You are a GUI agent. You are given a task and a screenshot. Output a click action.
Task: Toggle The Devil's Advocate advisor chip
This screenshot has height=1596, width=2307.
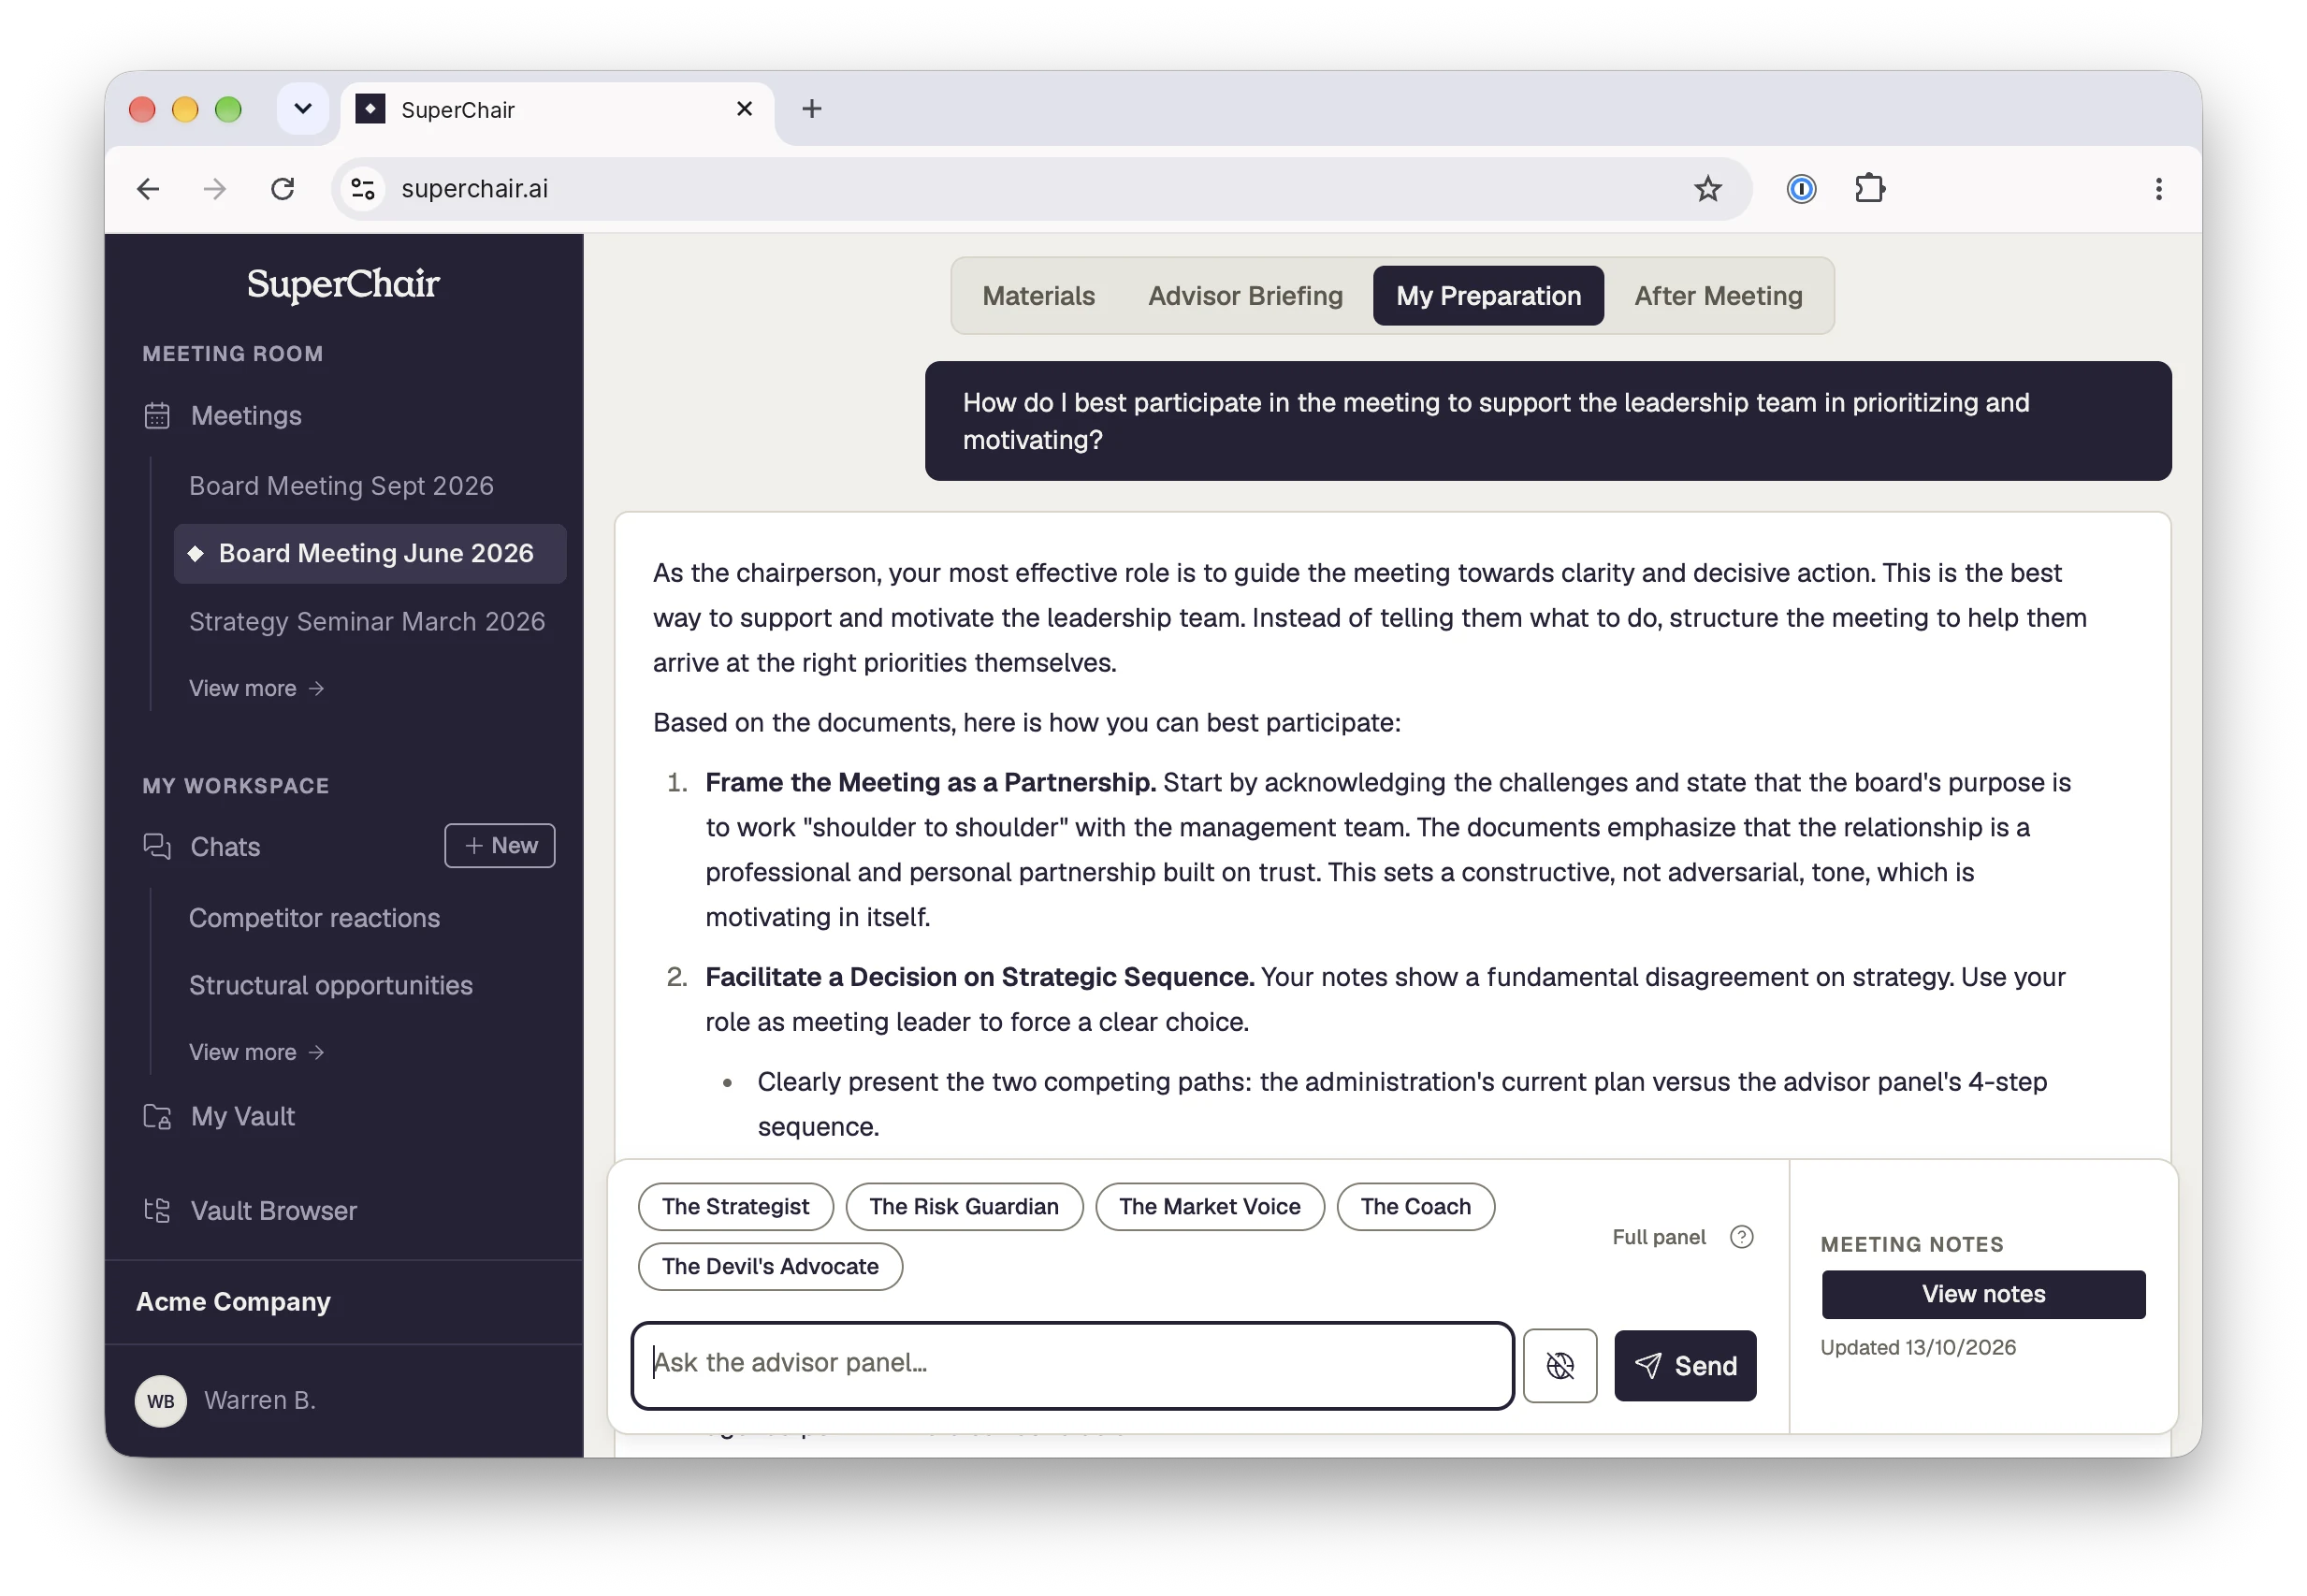click(x=769, y=1266)
